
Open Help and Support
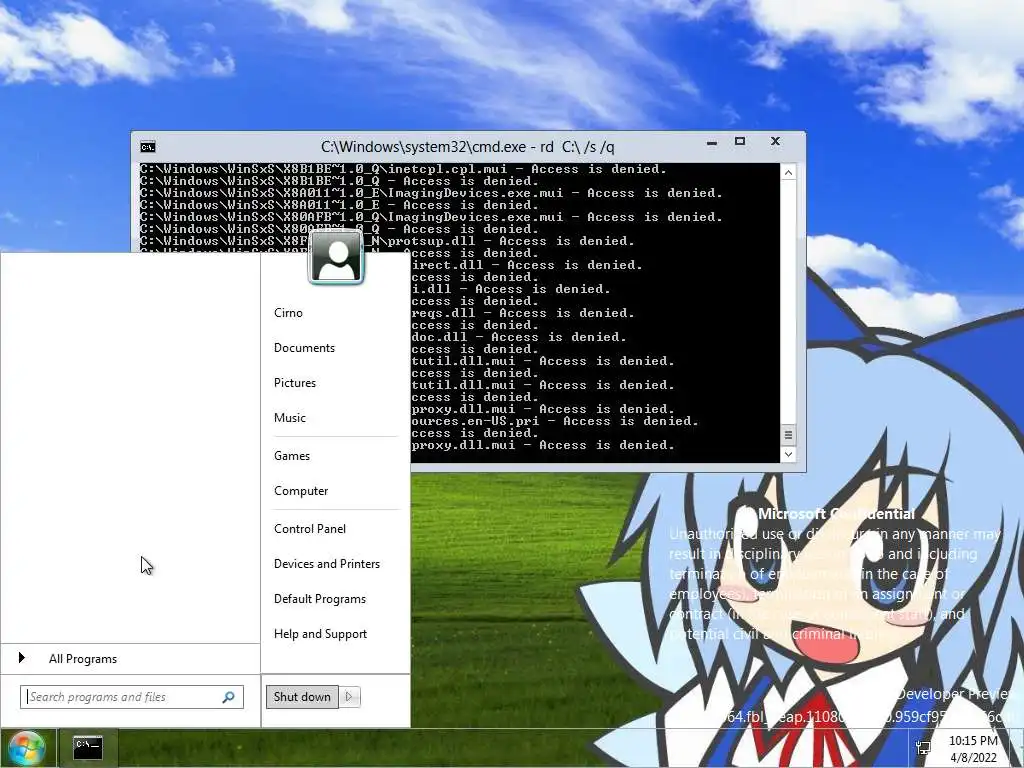point(320,634)
